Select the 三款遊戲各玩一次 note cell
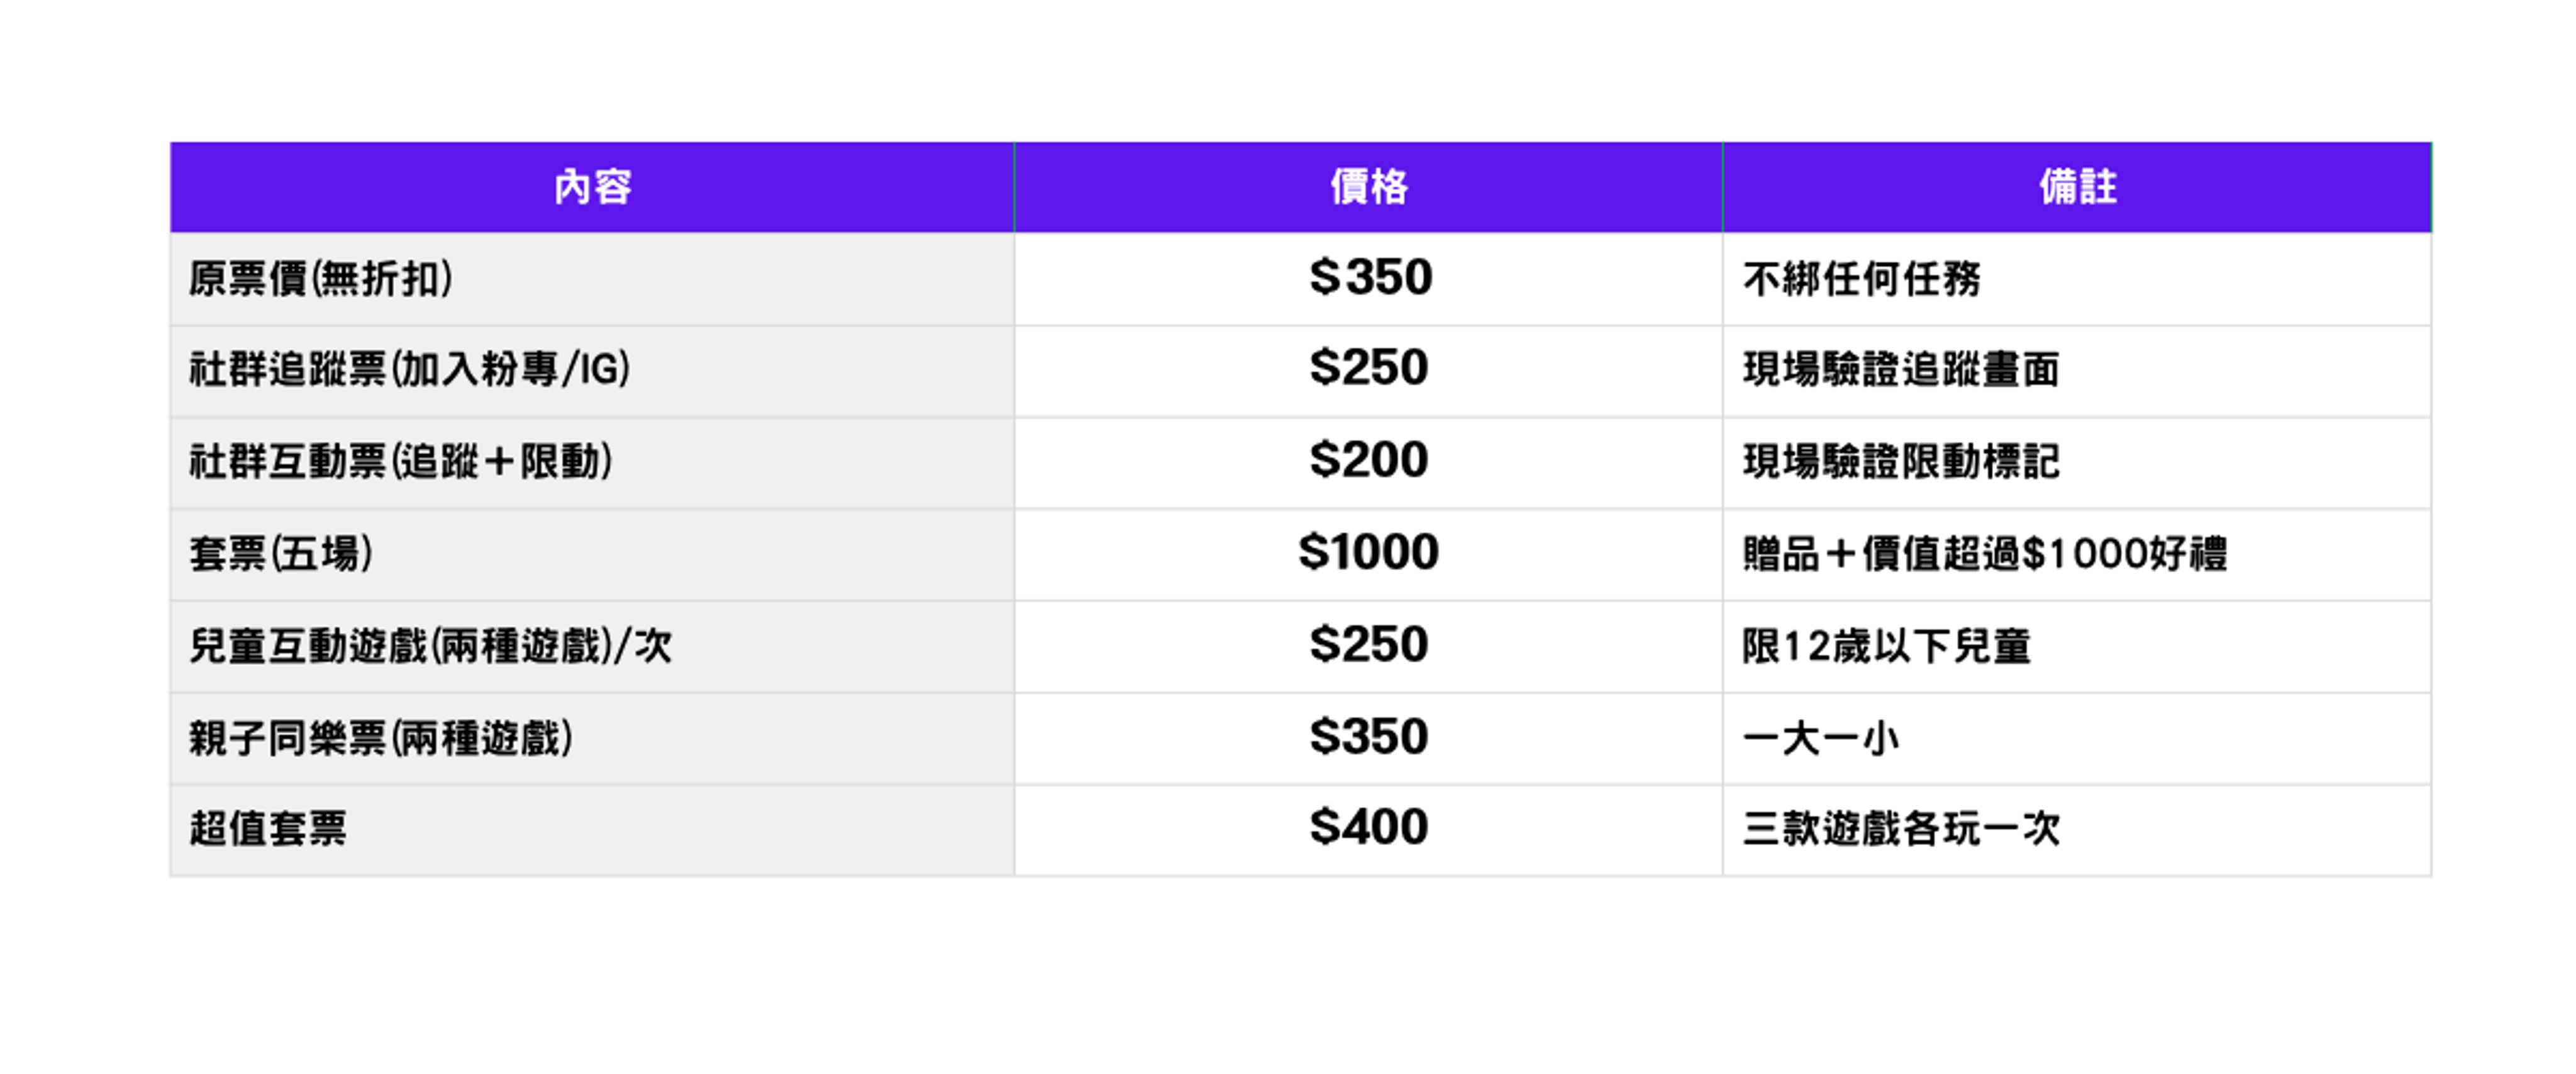 (2077, 830)
